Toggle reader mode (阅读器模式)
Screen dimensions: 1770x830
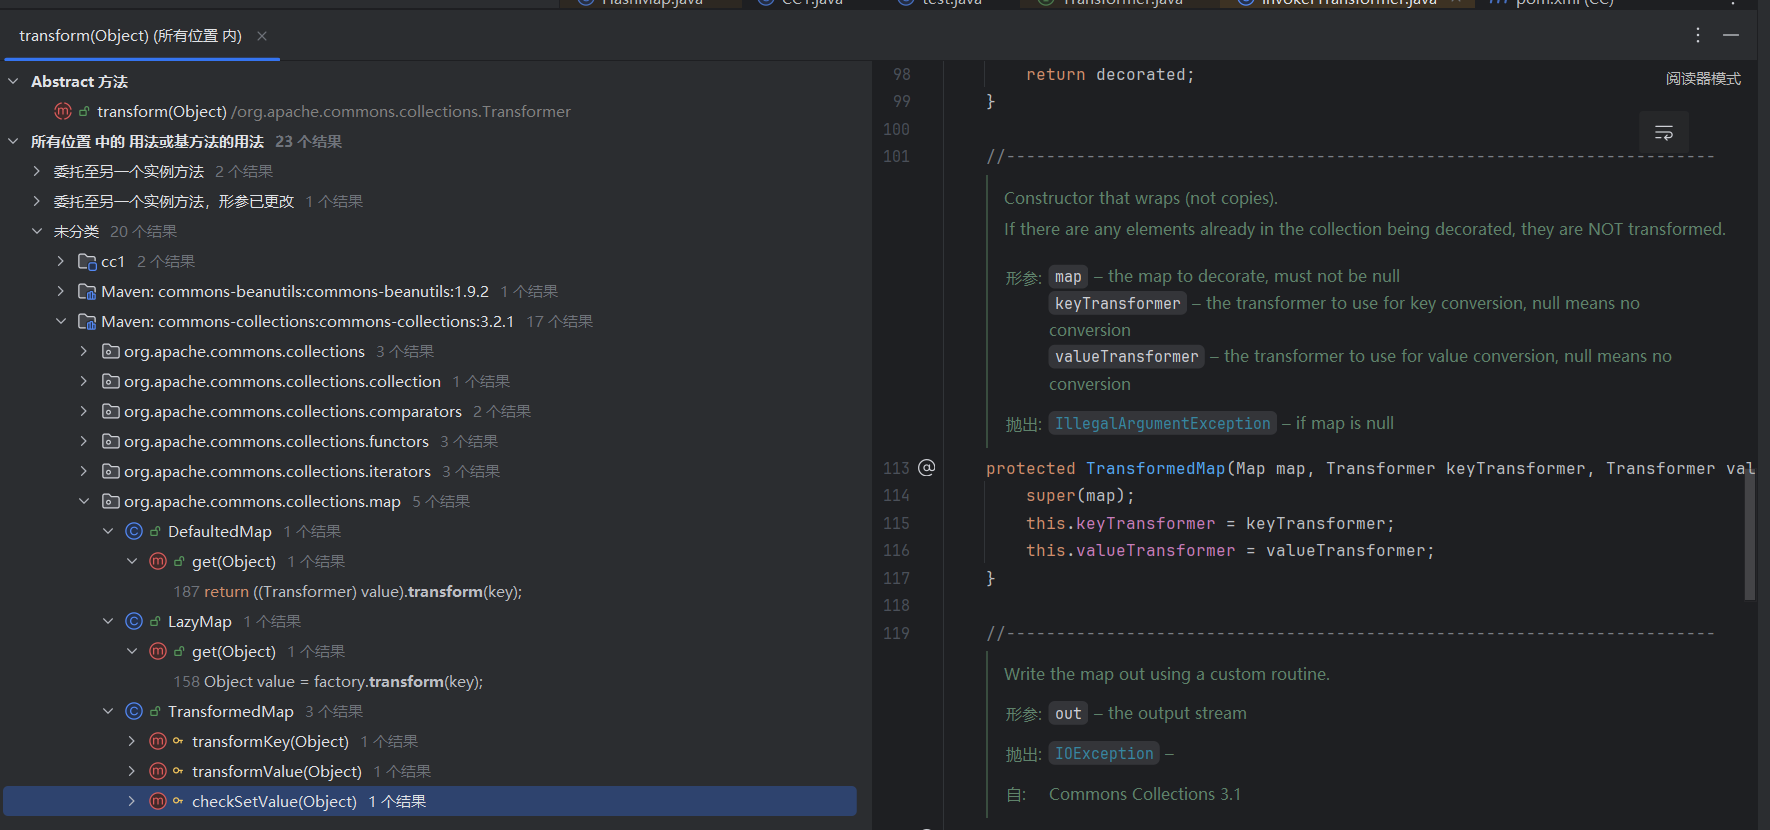(1703, 79)
